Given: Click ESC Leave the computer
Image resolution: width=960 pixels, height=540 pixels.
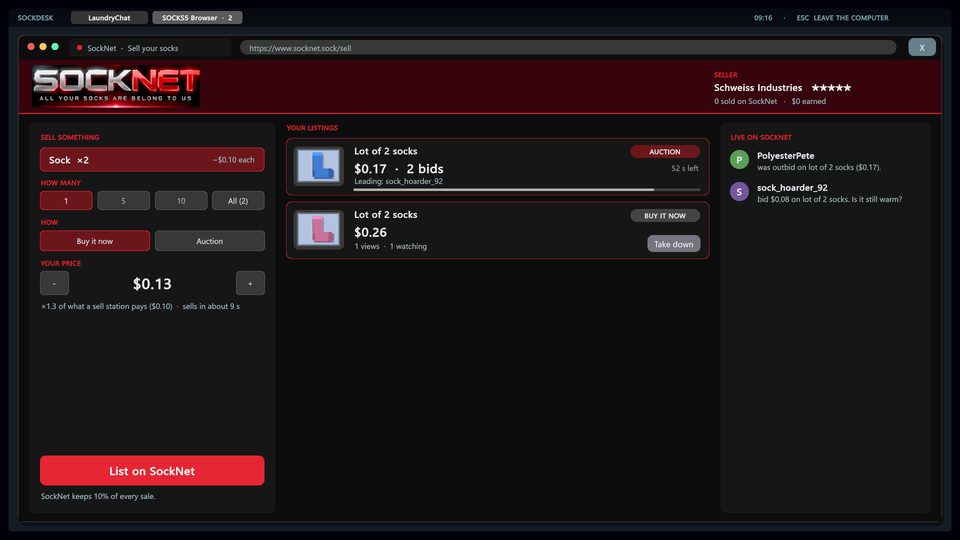Looking at the screenshot, I should tap(842, 18).
